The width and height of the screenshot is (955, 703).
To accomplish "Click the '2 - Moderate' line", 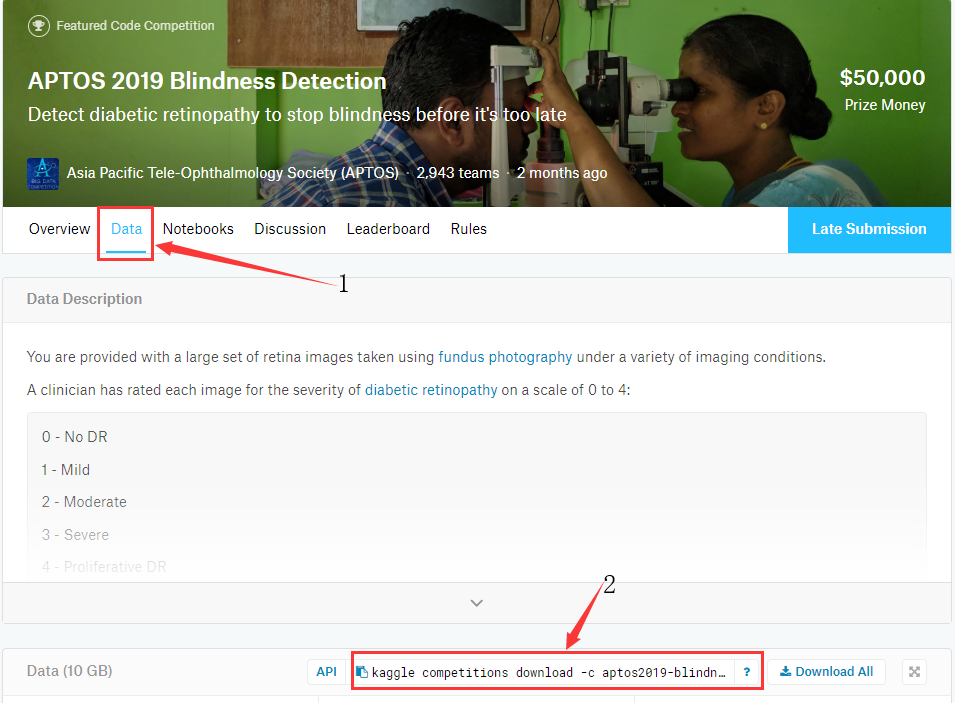I will click(x=84, y=502).
